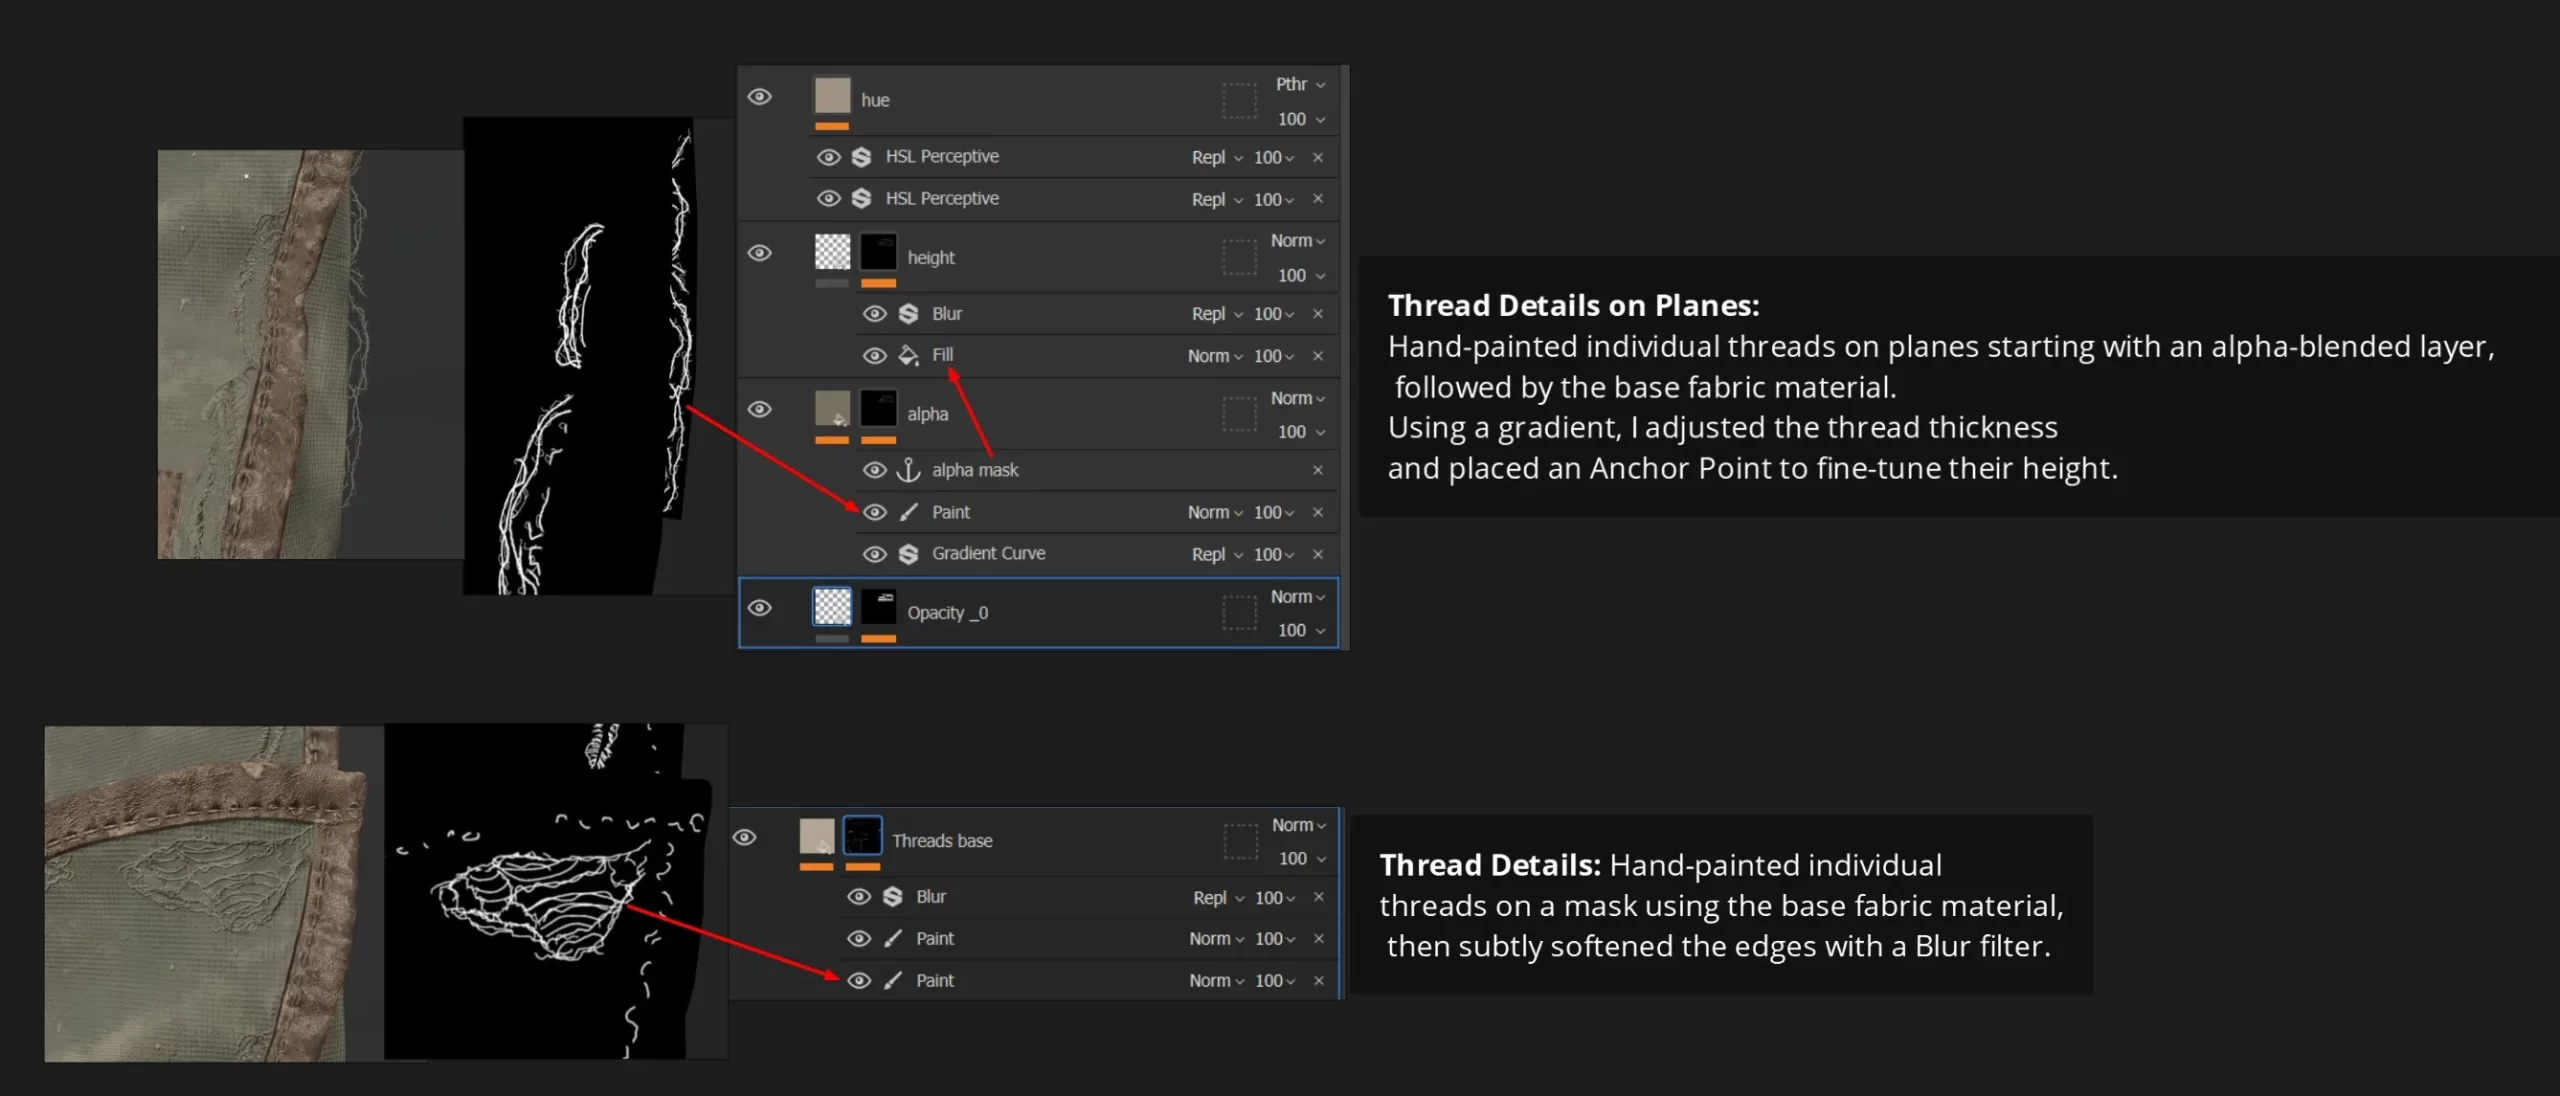Open Norm blend dropdown on Fill effect
The image size is (2560, 1096).
click(1215, 356)
